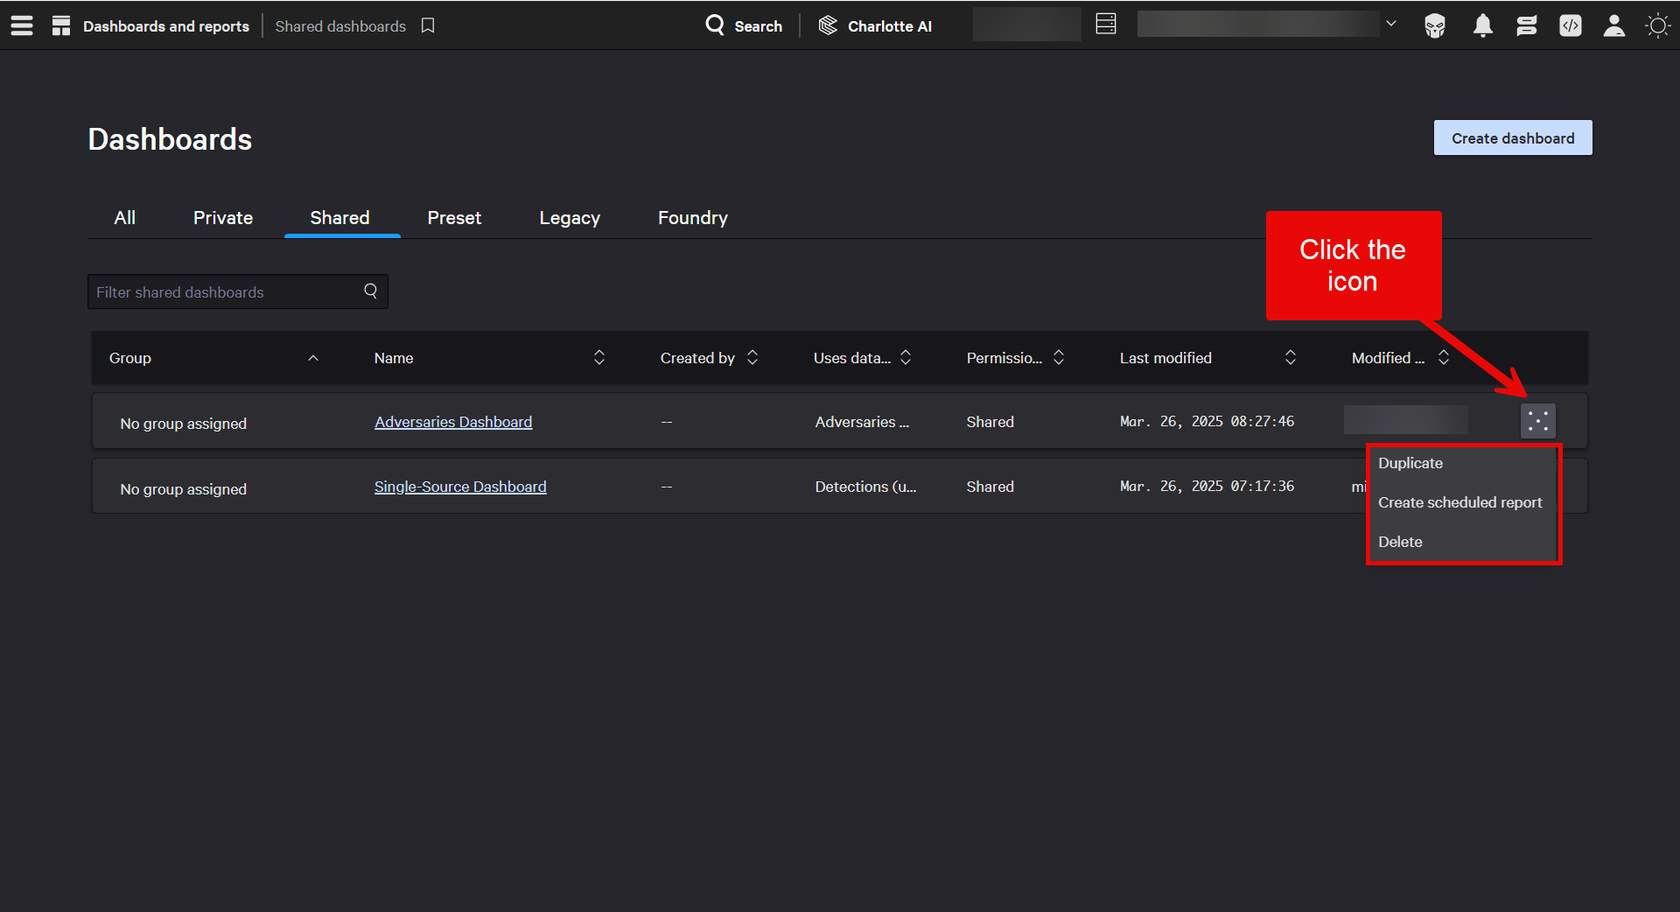The height and width of the screenshot is (912, 1680).
Task: Sort table by Name column
Action: (599, 358)
